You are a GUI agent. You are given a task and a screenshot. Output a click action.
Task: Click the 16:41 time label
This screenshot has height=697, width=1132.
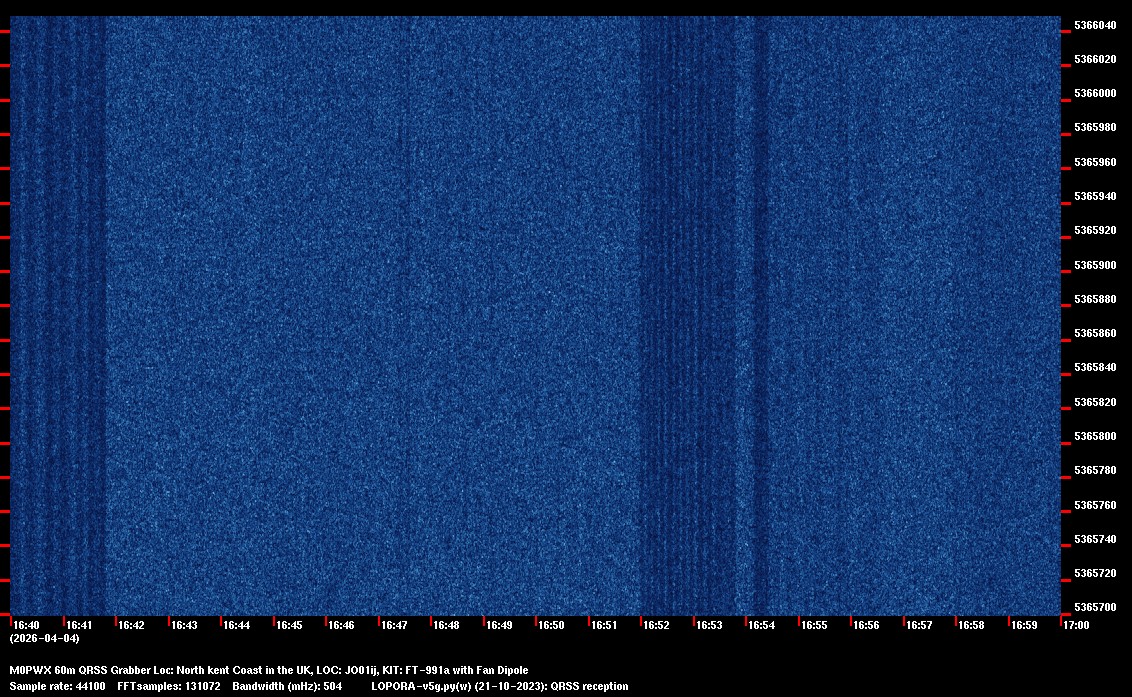point(79,625)
